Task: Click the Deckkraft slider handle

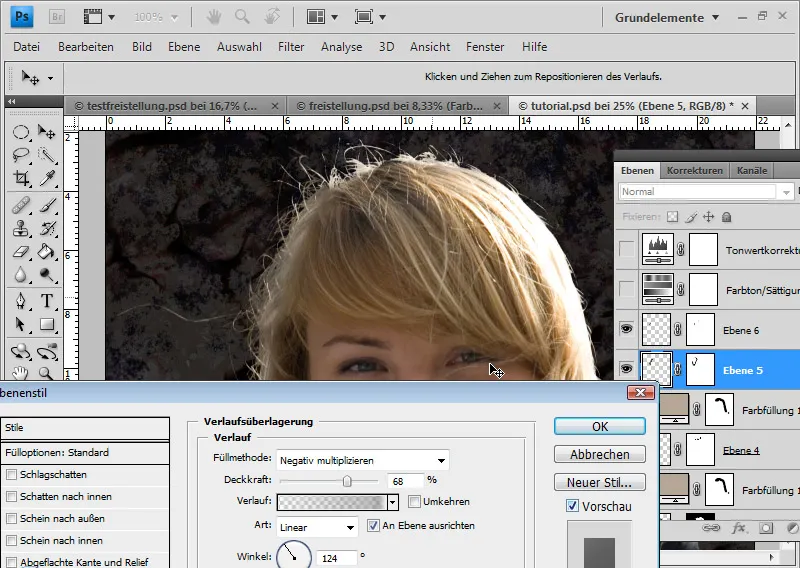Action: point(347,481)
